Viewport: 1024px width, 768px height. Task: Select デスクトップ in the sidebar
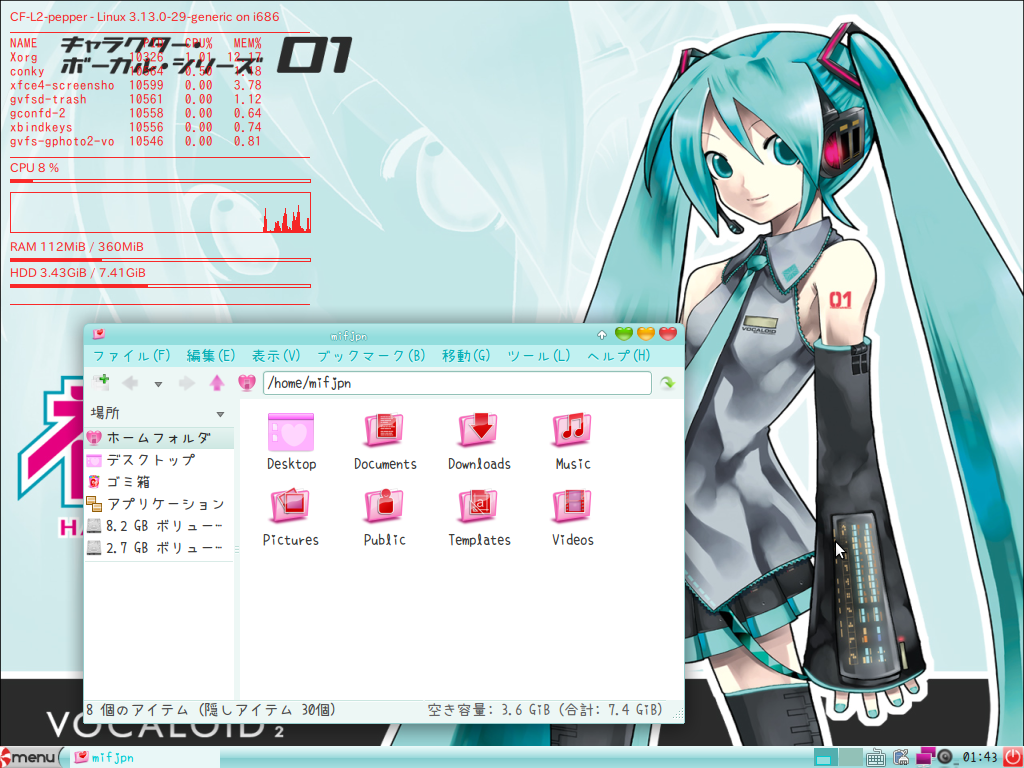[159, 460]
